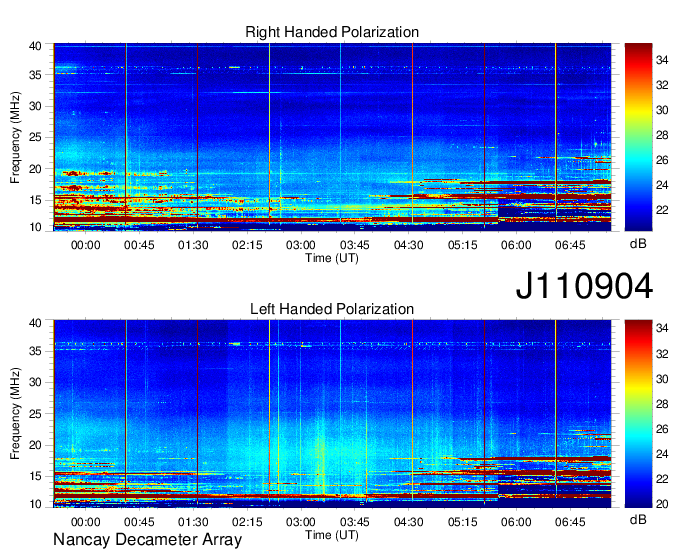Click the 02:15 time tick of Left Handed plot

247,522
